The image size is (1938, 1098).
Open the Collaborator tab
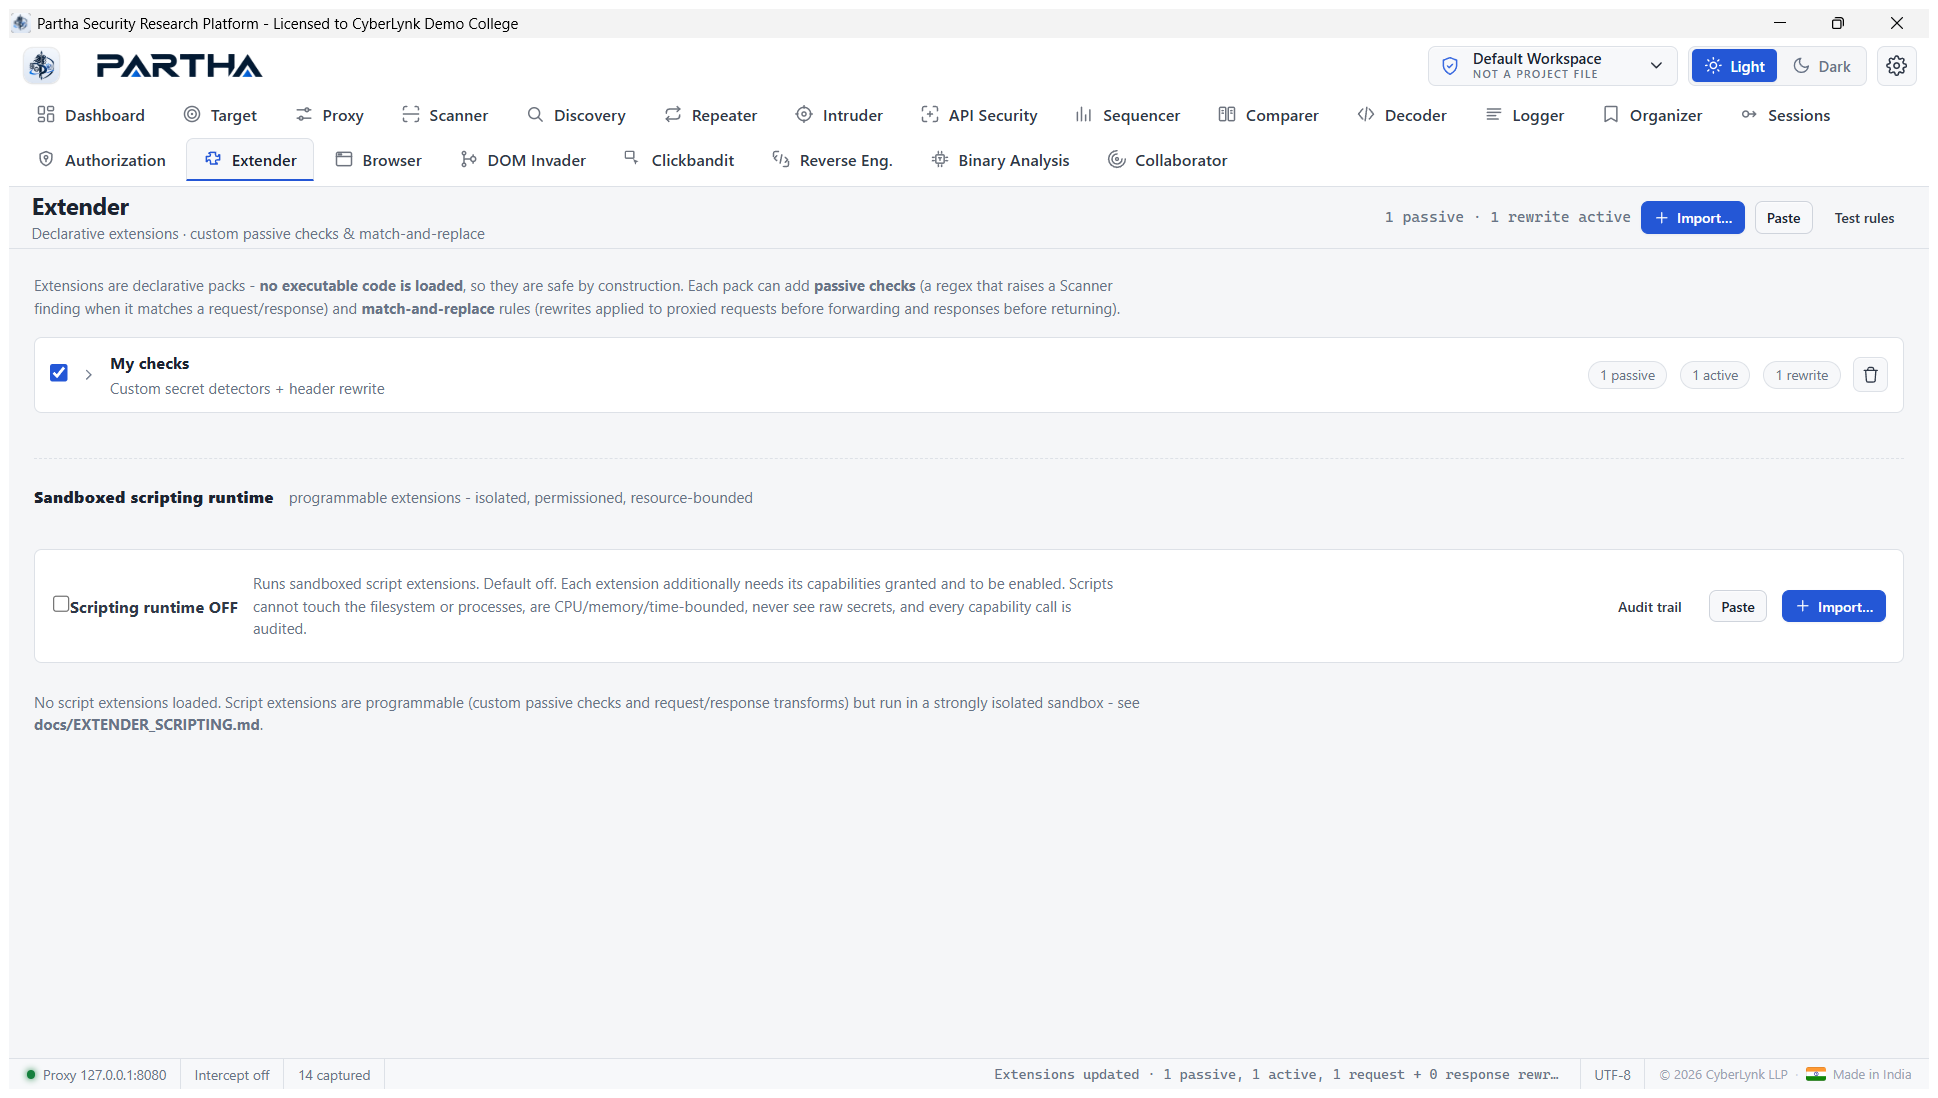pyautogui.click(x=1167, y=160)
